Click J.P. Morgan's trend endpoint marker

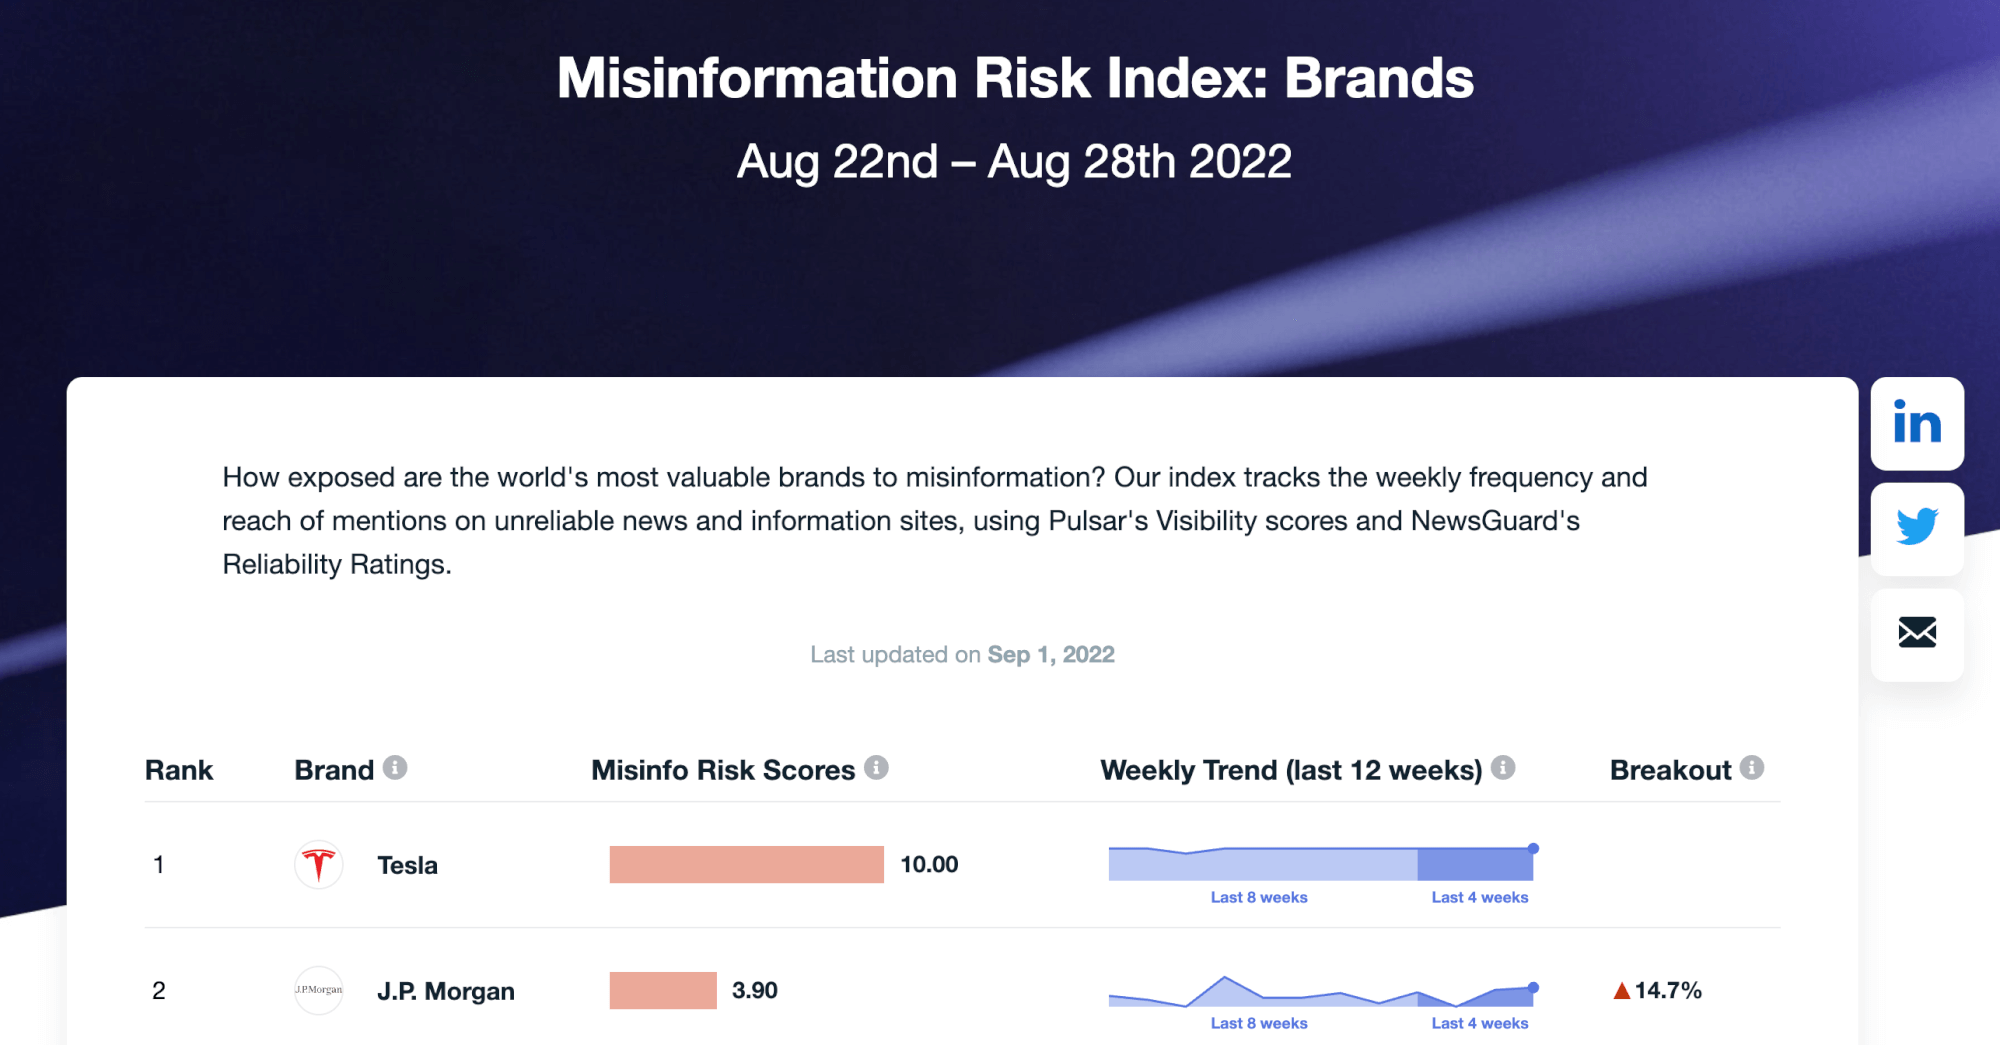click(1533, 988)
